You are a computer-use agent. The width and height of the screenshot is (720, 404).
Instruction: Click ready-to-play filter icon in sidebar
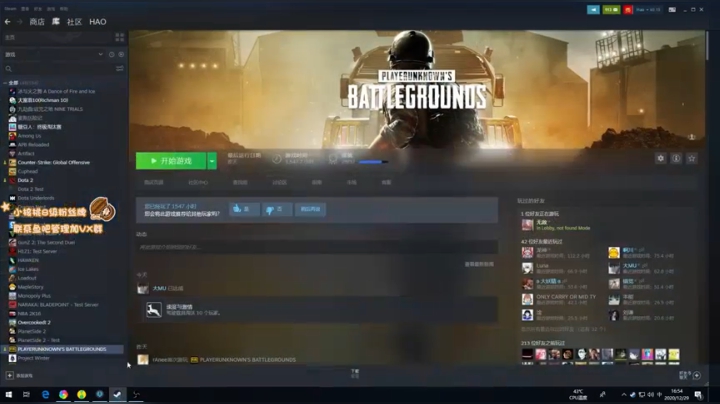pos(121,54)
